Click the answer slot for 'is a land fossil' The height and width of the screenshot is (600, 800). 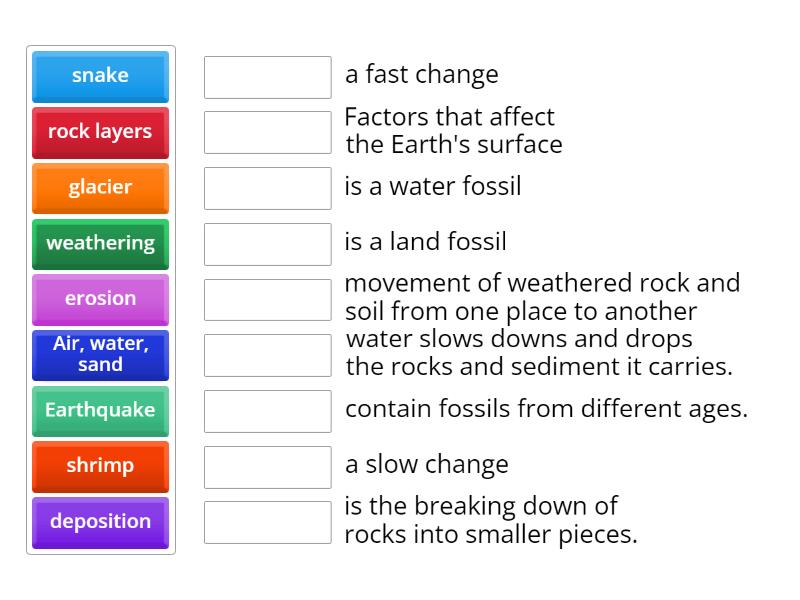click(x=266, y=242)
